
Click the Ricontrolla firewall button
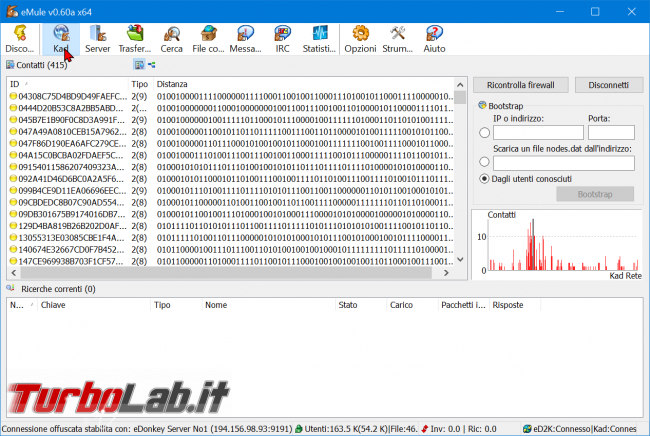click(520, 85)
